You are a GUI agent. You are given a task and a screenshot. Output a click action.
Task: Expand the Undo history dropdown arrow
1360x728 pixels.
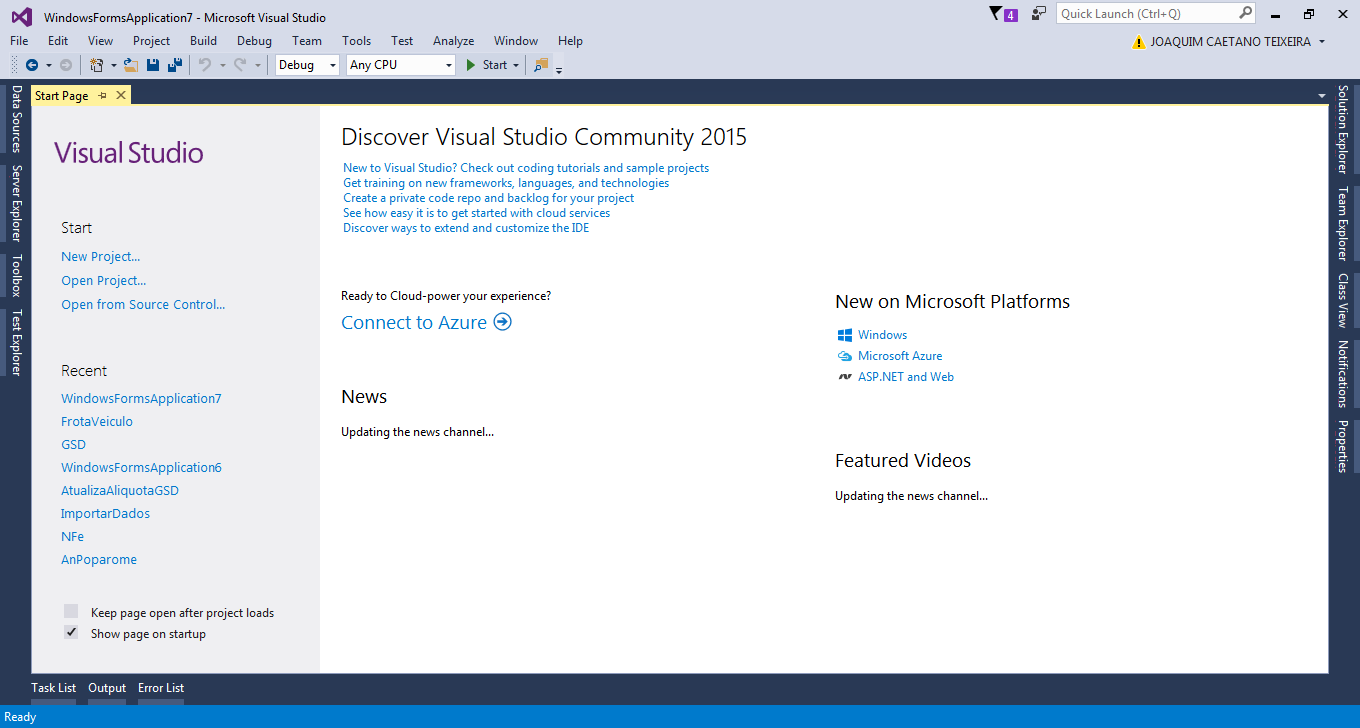point(222,65)
